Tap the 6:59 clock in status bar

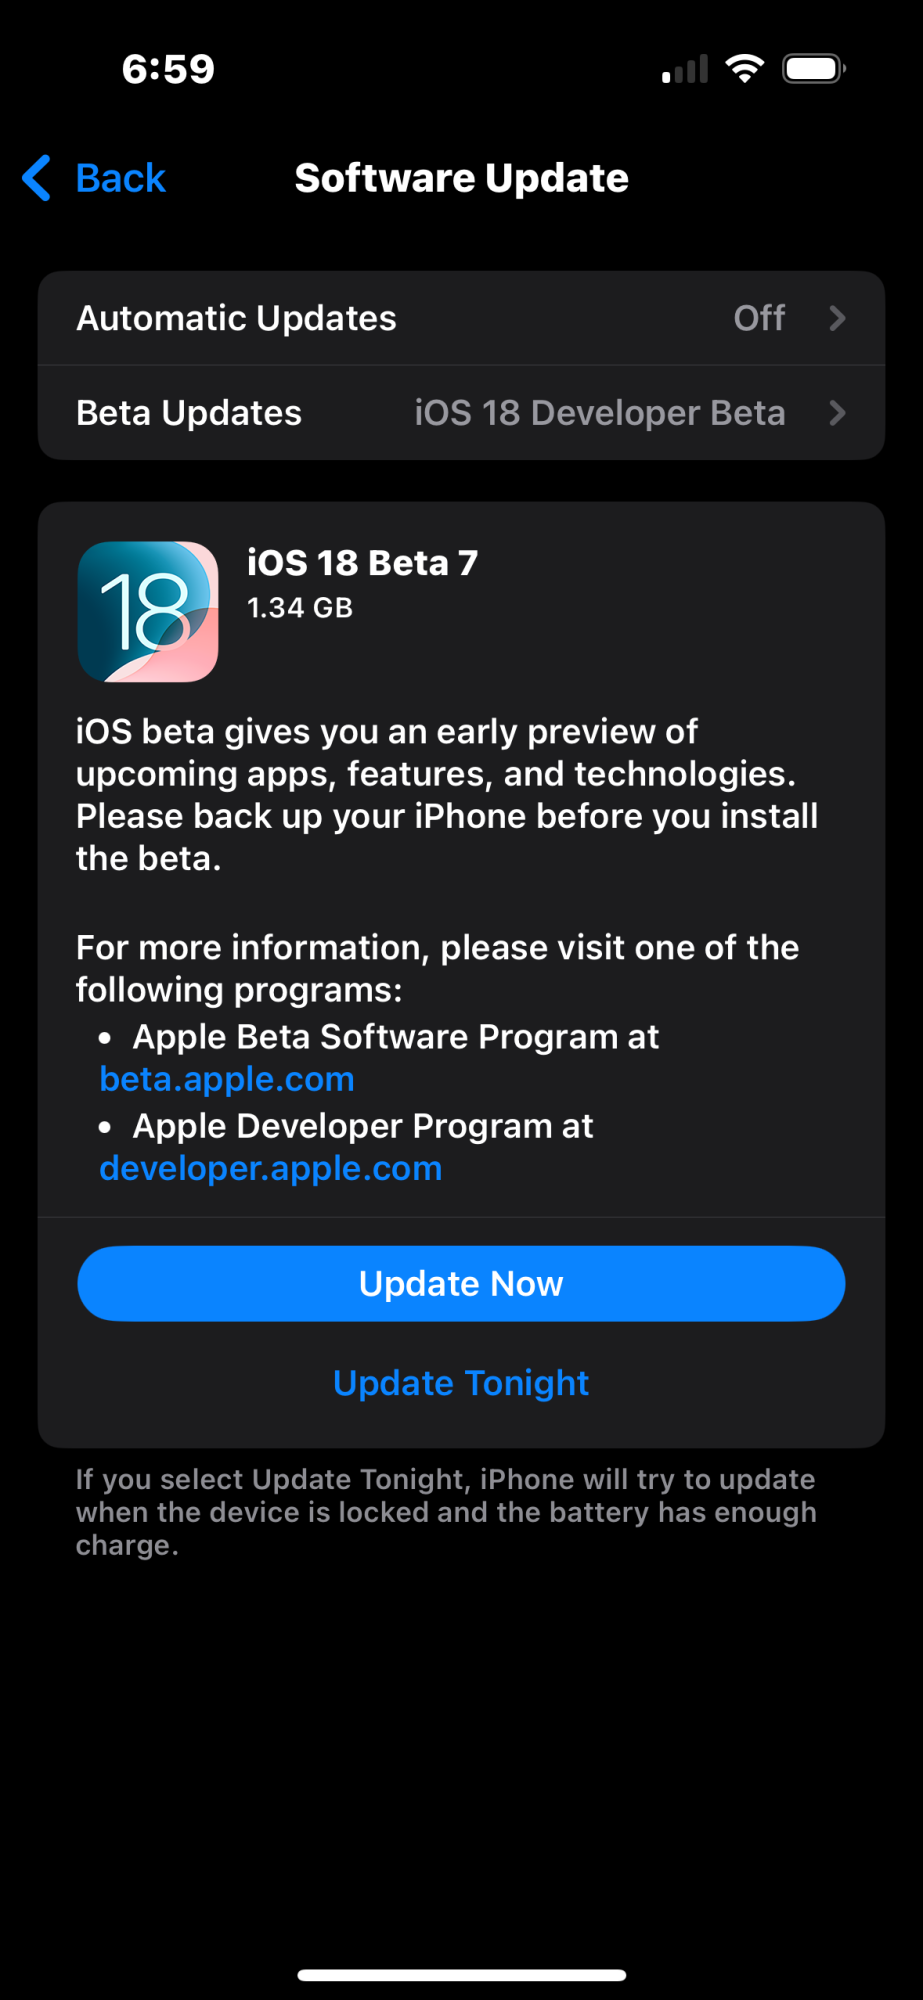(168, 69)
